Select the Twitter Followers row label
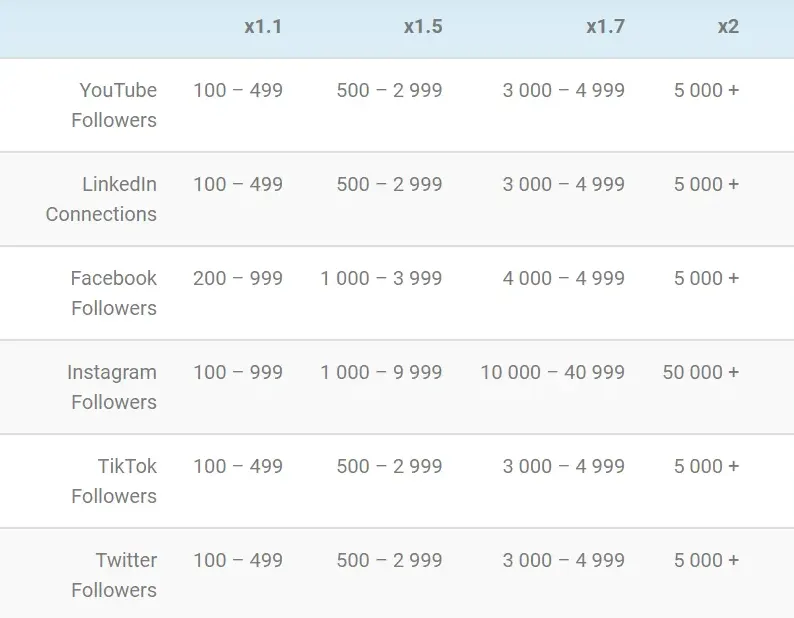 (114, 575)
